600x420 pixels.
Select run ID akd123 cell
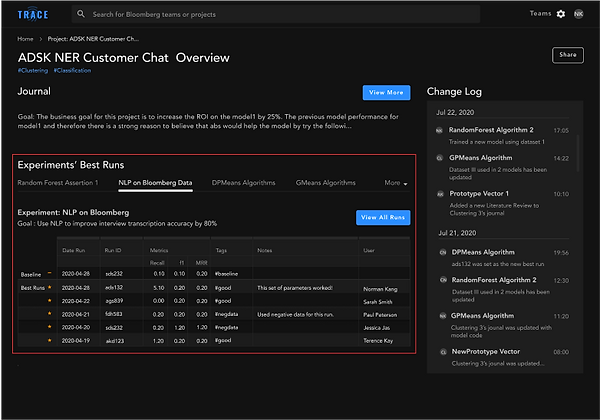pyautogui.click(x=115, y=340)
